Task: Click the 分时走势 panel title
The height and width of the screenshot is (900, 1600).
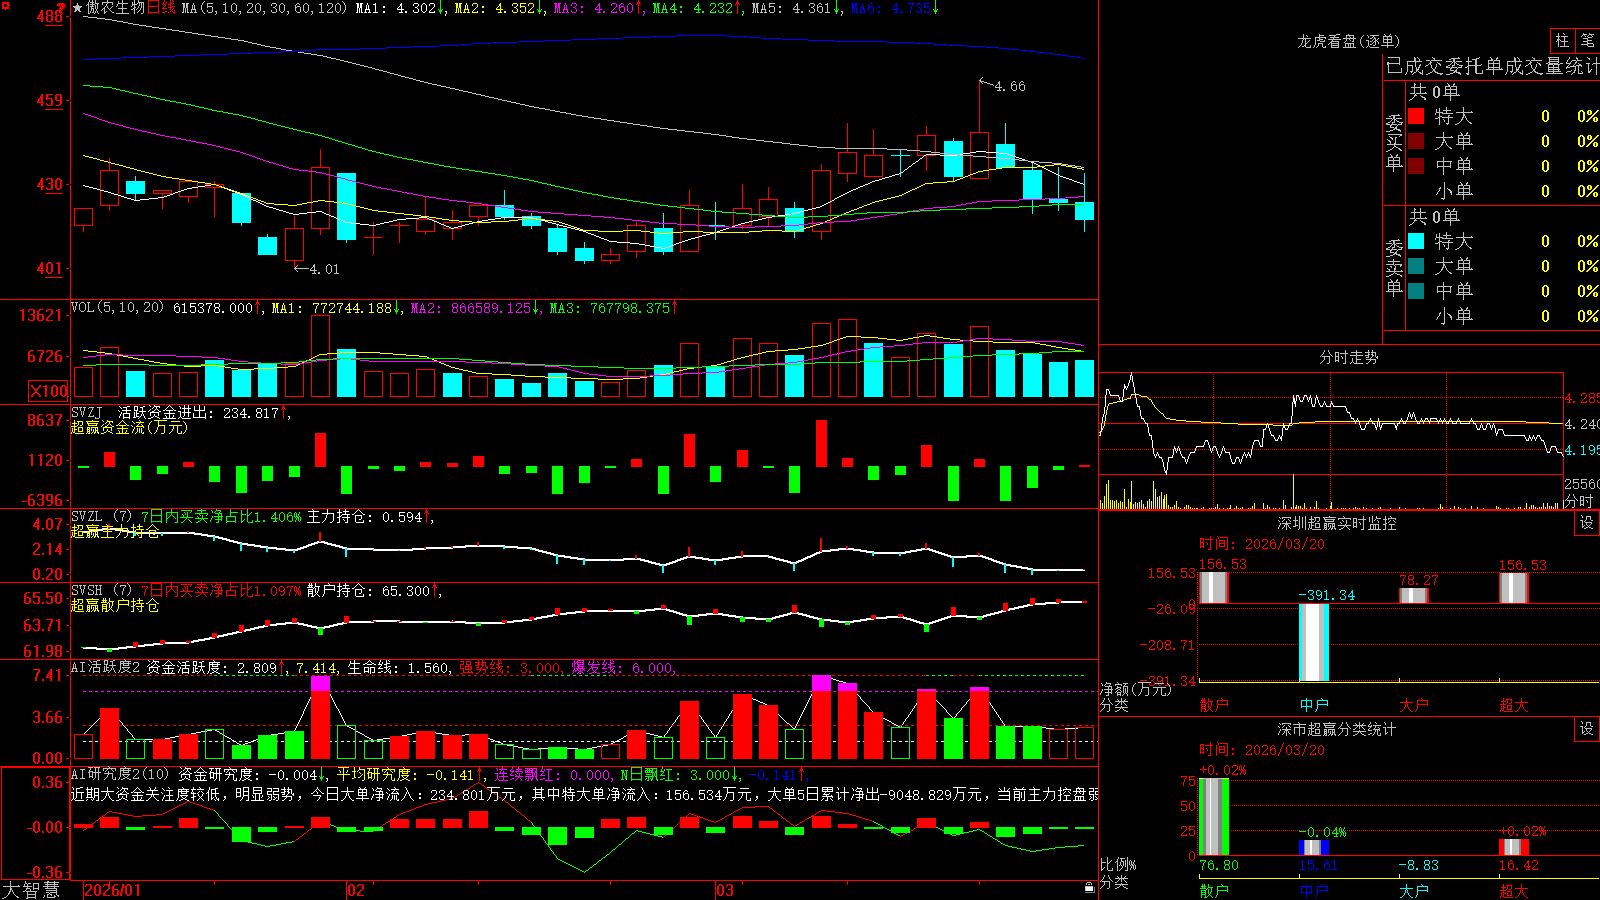Action: click(x=1349, y=357)
